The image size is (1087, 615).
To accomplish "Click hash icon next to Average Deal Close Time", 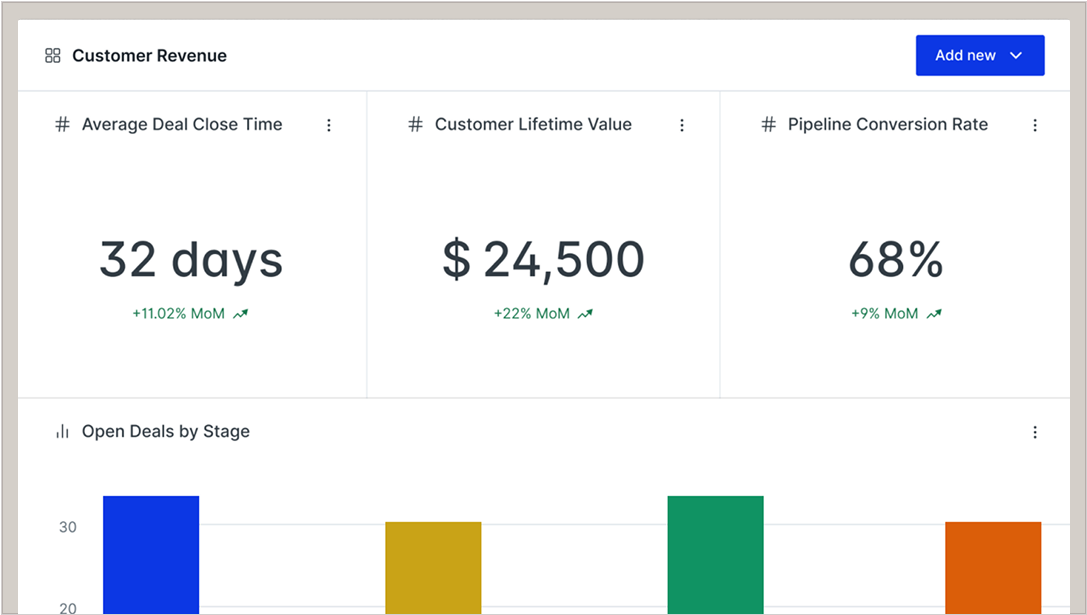I will pos(62,125).
